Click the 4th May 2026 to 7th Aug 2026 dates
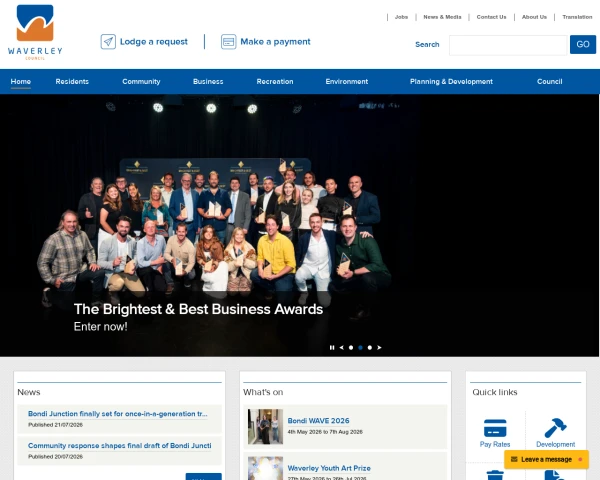This screenshot has height=480, width=600. pyautogui.click(x=325, y=432)
